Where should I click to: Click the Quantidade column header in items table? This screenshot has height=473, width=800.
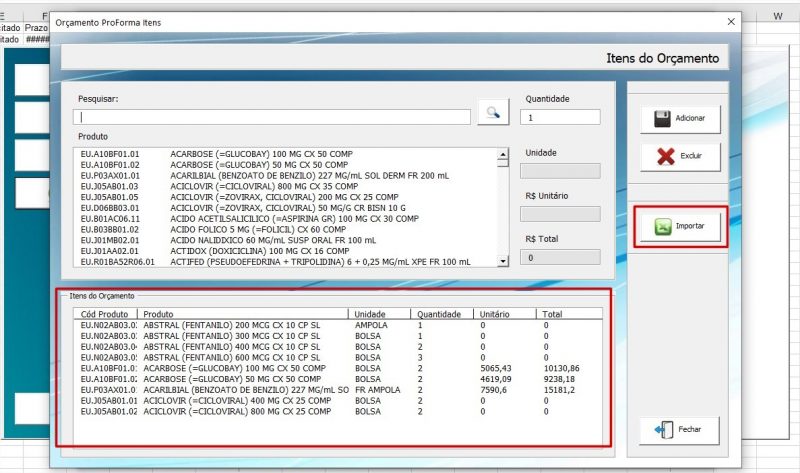tap(440, 314)
